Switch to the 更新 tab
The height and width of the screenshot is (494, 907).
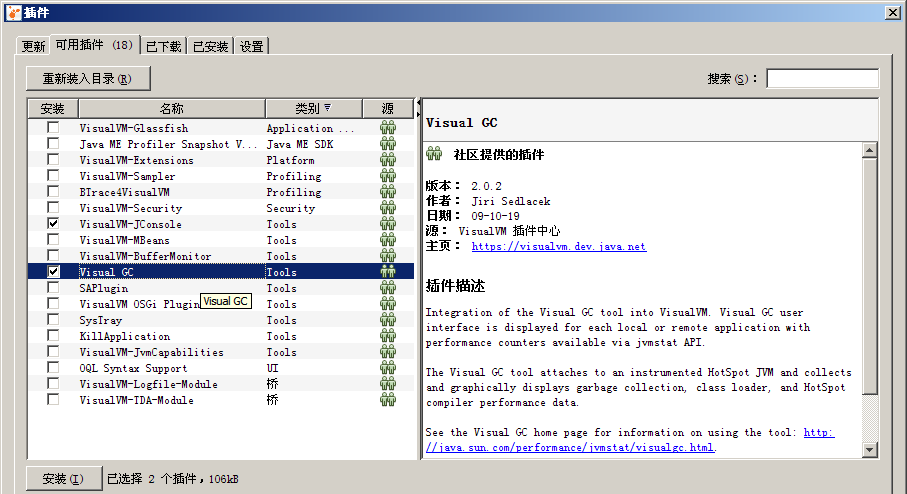point(33,46)
